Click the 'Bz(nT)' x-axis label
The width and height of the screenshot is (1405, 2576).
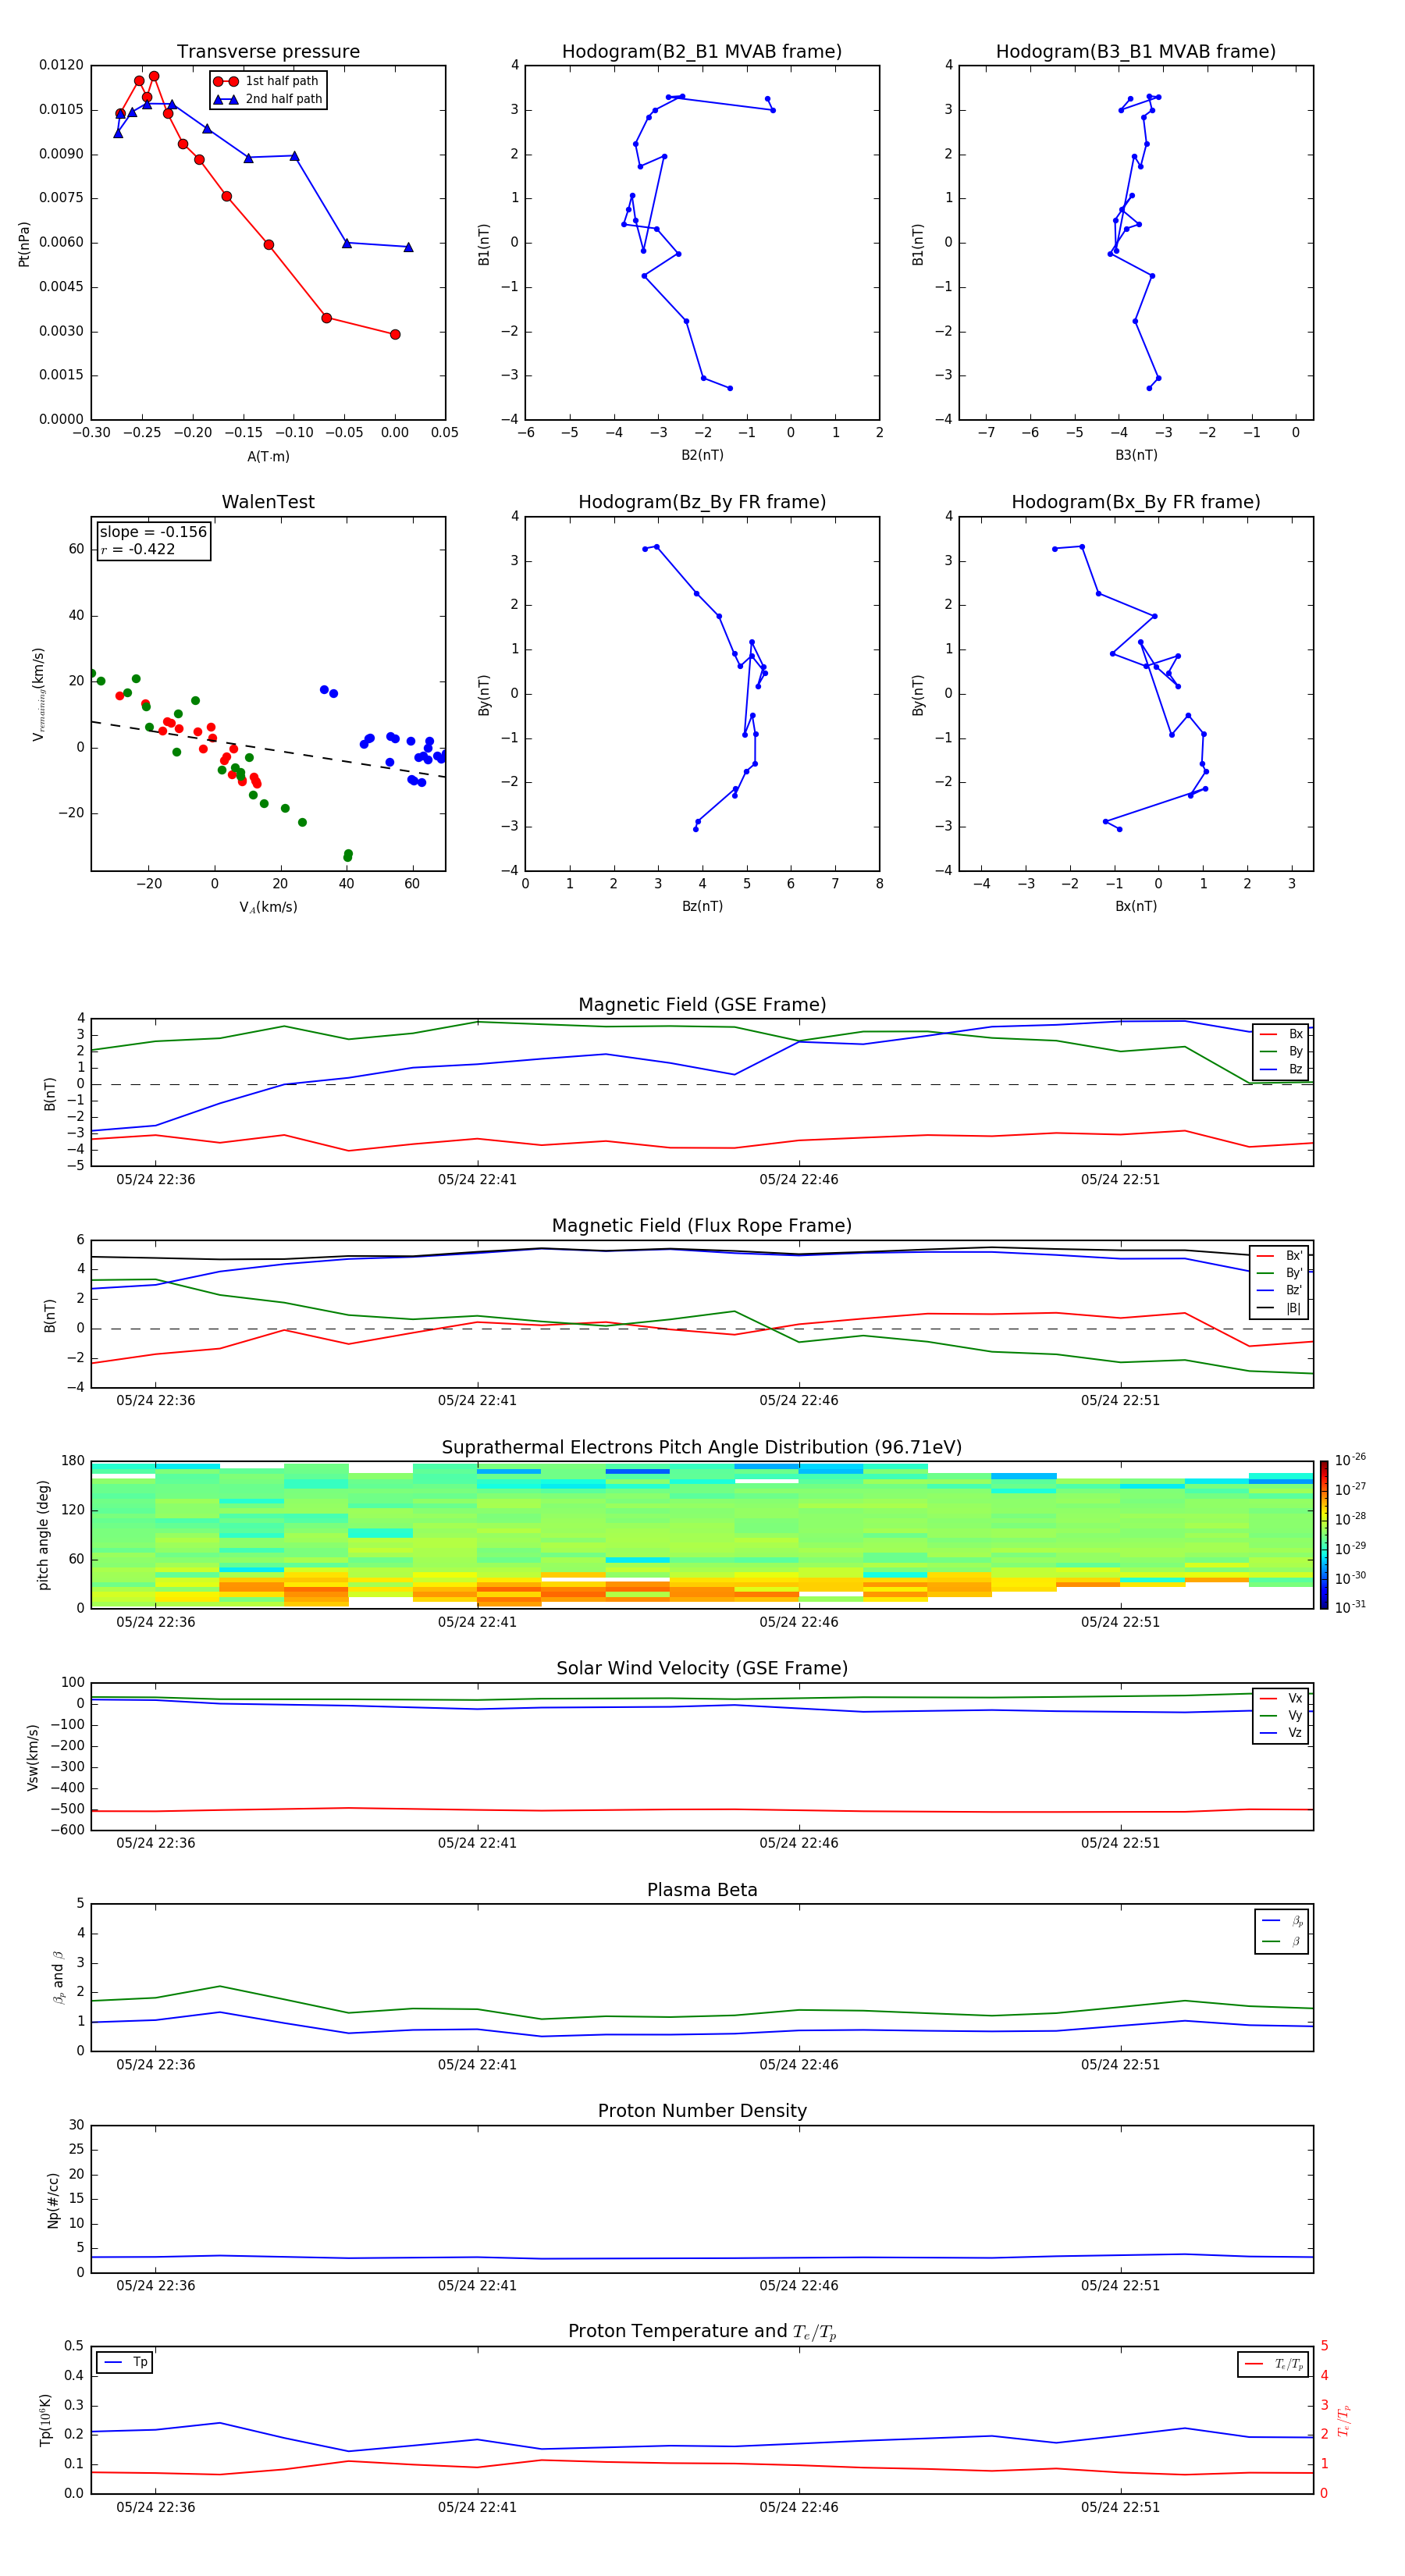pyautogui.click(x=702, y=906)
